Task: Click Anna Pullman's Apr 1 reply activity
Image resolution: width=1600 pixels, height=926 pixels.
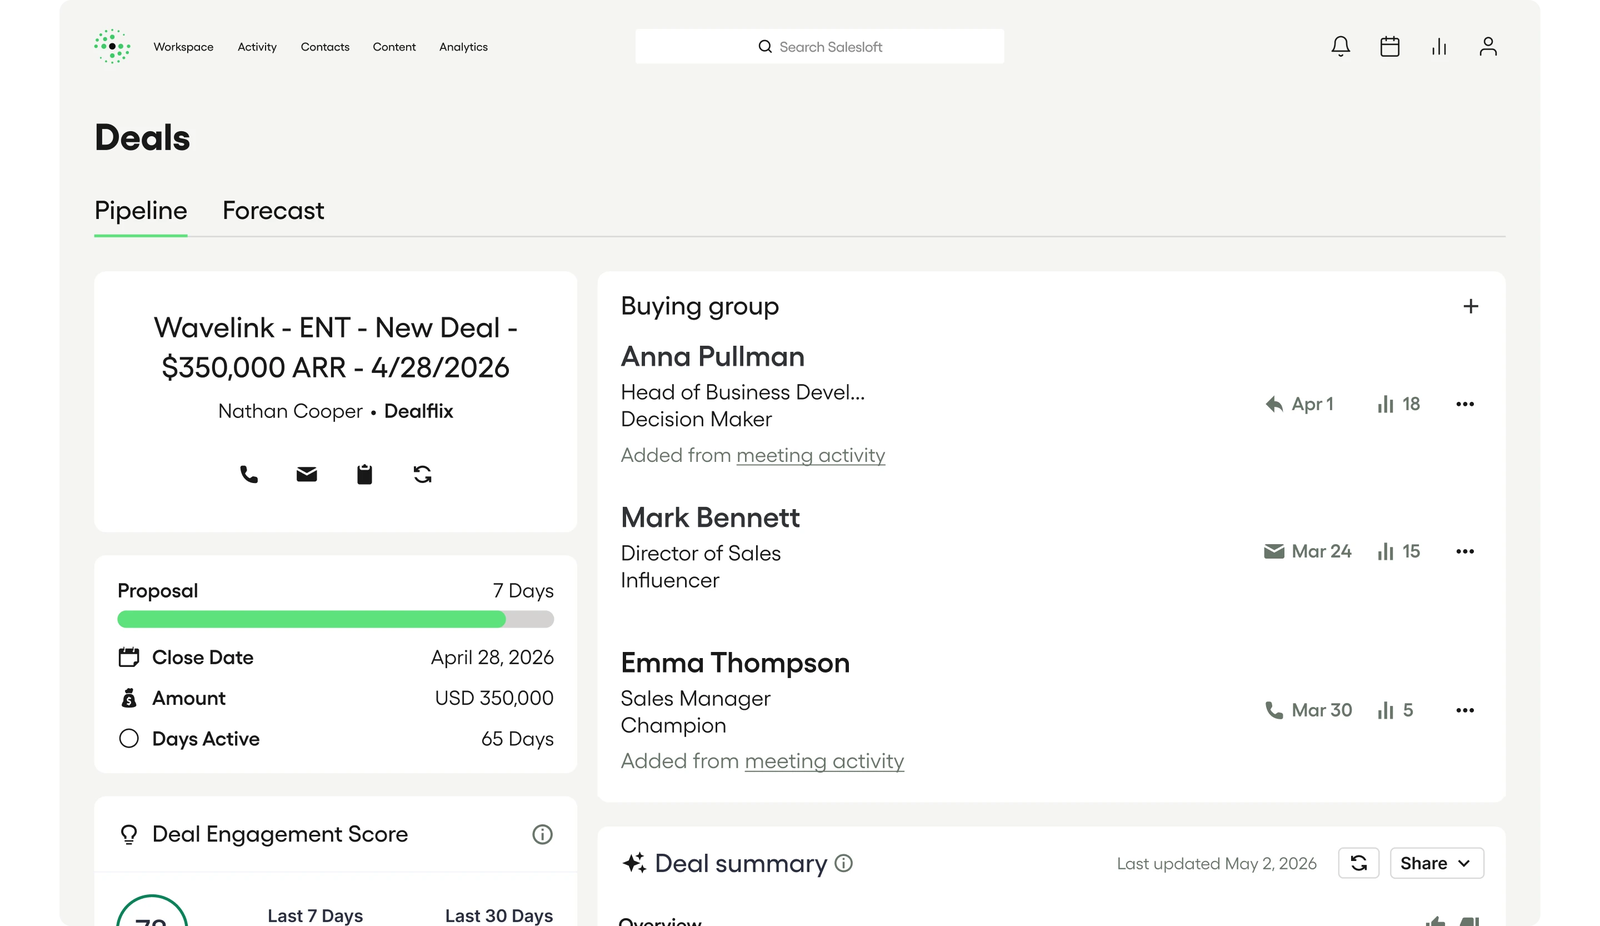Action: (1299, 404)
